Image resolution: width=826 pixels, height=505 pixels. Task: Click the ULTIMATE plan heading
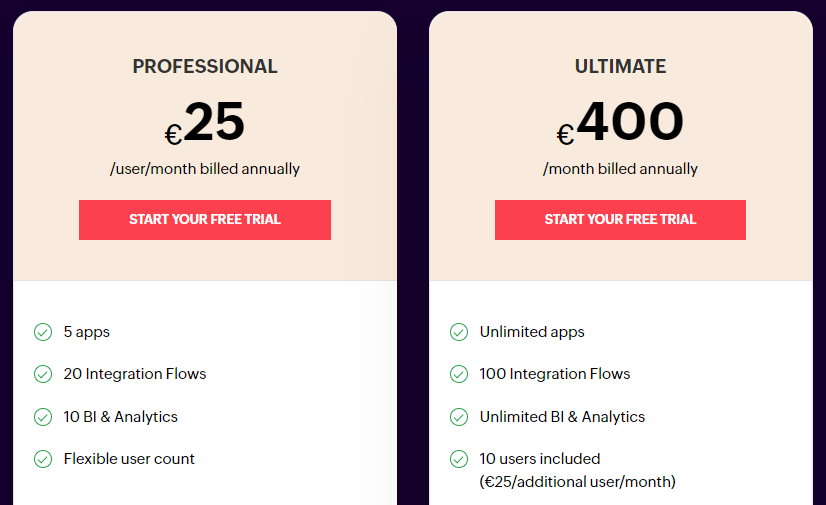[620, 67]
